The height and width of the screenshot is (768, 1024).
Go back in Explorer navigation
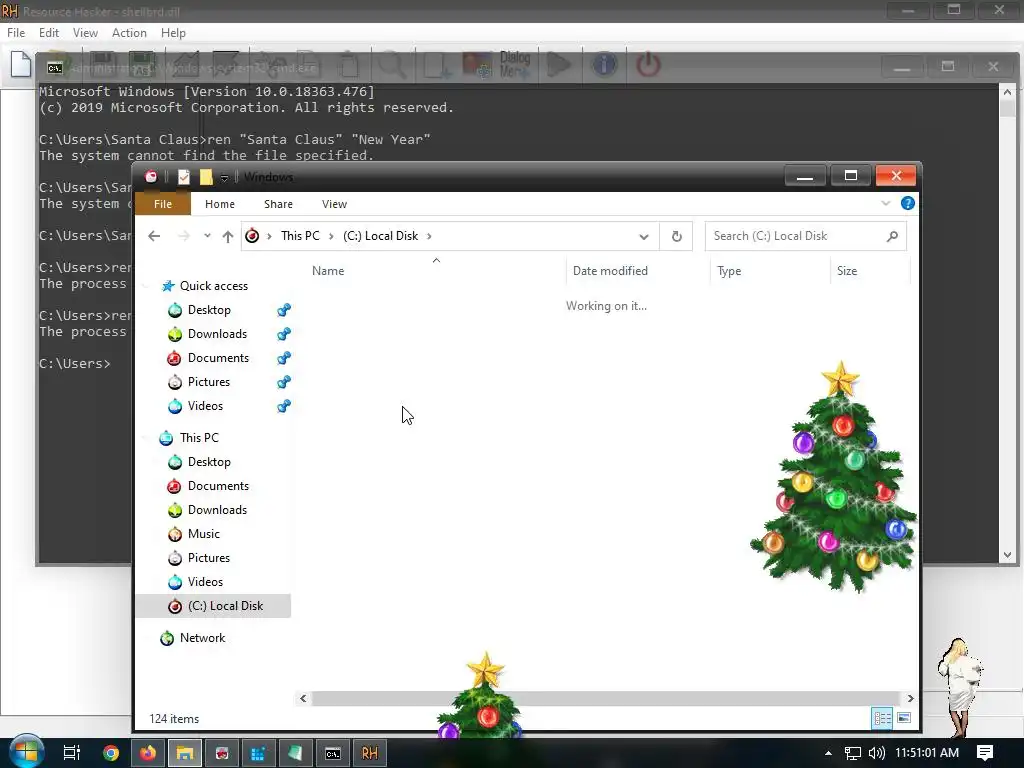click(154, 236)
